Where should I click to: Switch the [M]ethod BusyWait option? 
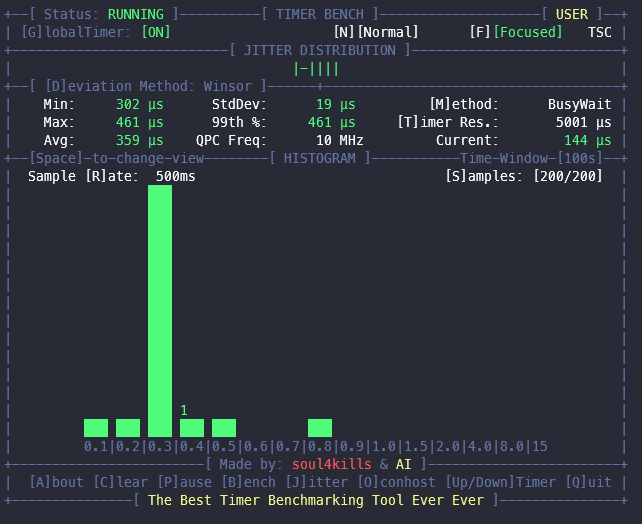pos(520,104)
